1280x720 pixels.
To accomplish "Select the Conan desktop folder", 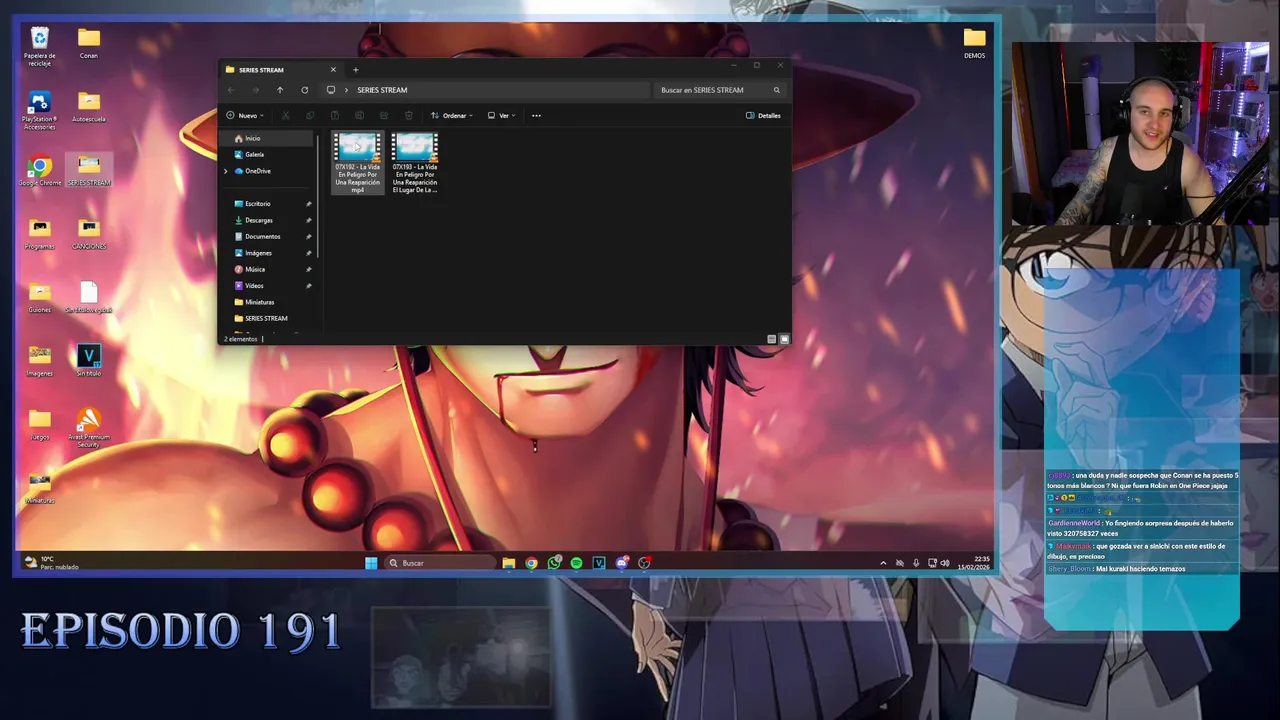I will [x=89, y=42].
